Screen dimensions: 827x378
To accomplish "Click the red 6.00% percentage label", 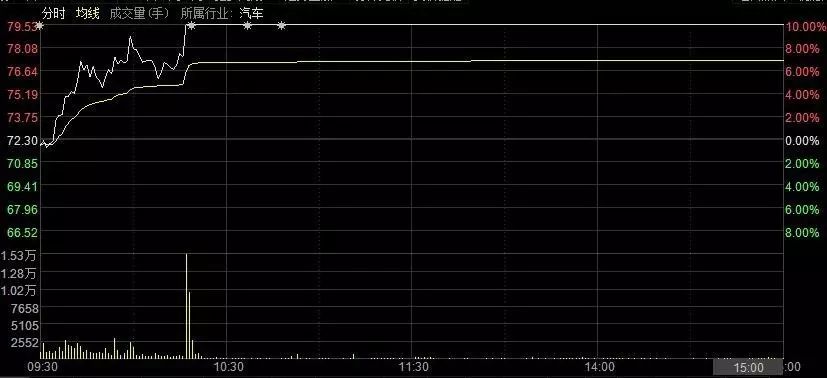I will point(803,72).
